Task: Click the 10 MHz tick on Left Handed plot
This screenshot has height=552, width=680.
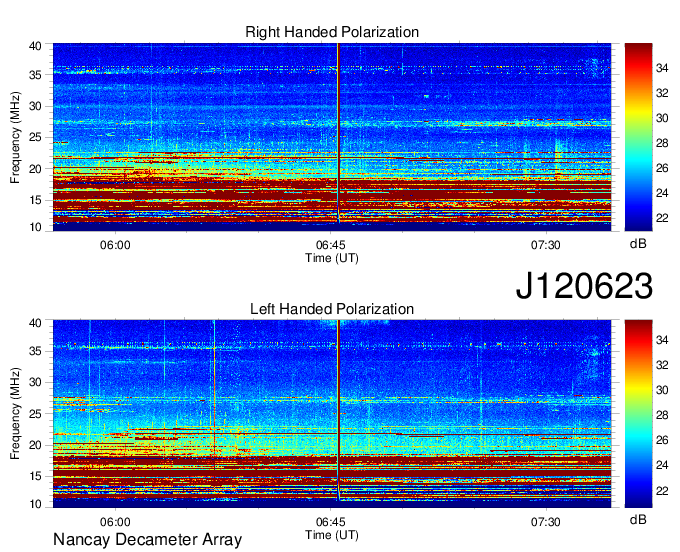Action: pos(35,504)
